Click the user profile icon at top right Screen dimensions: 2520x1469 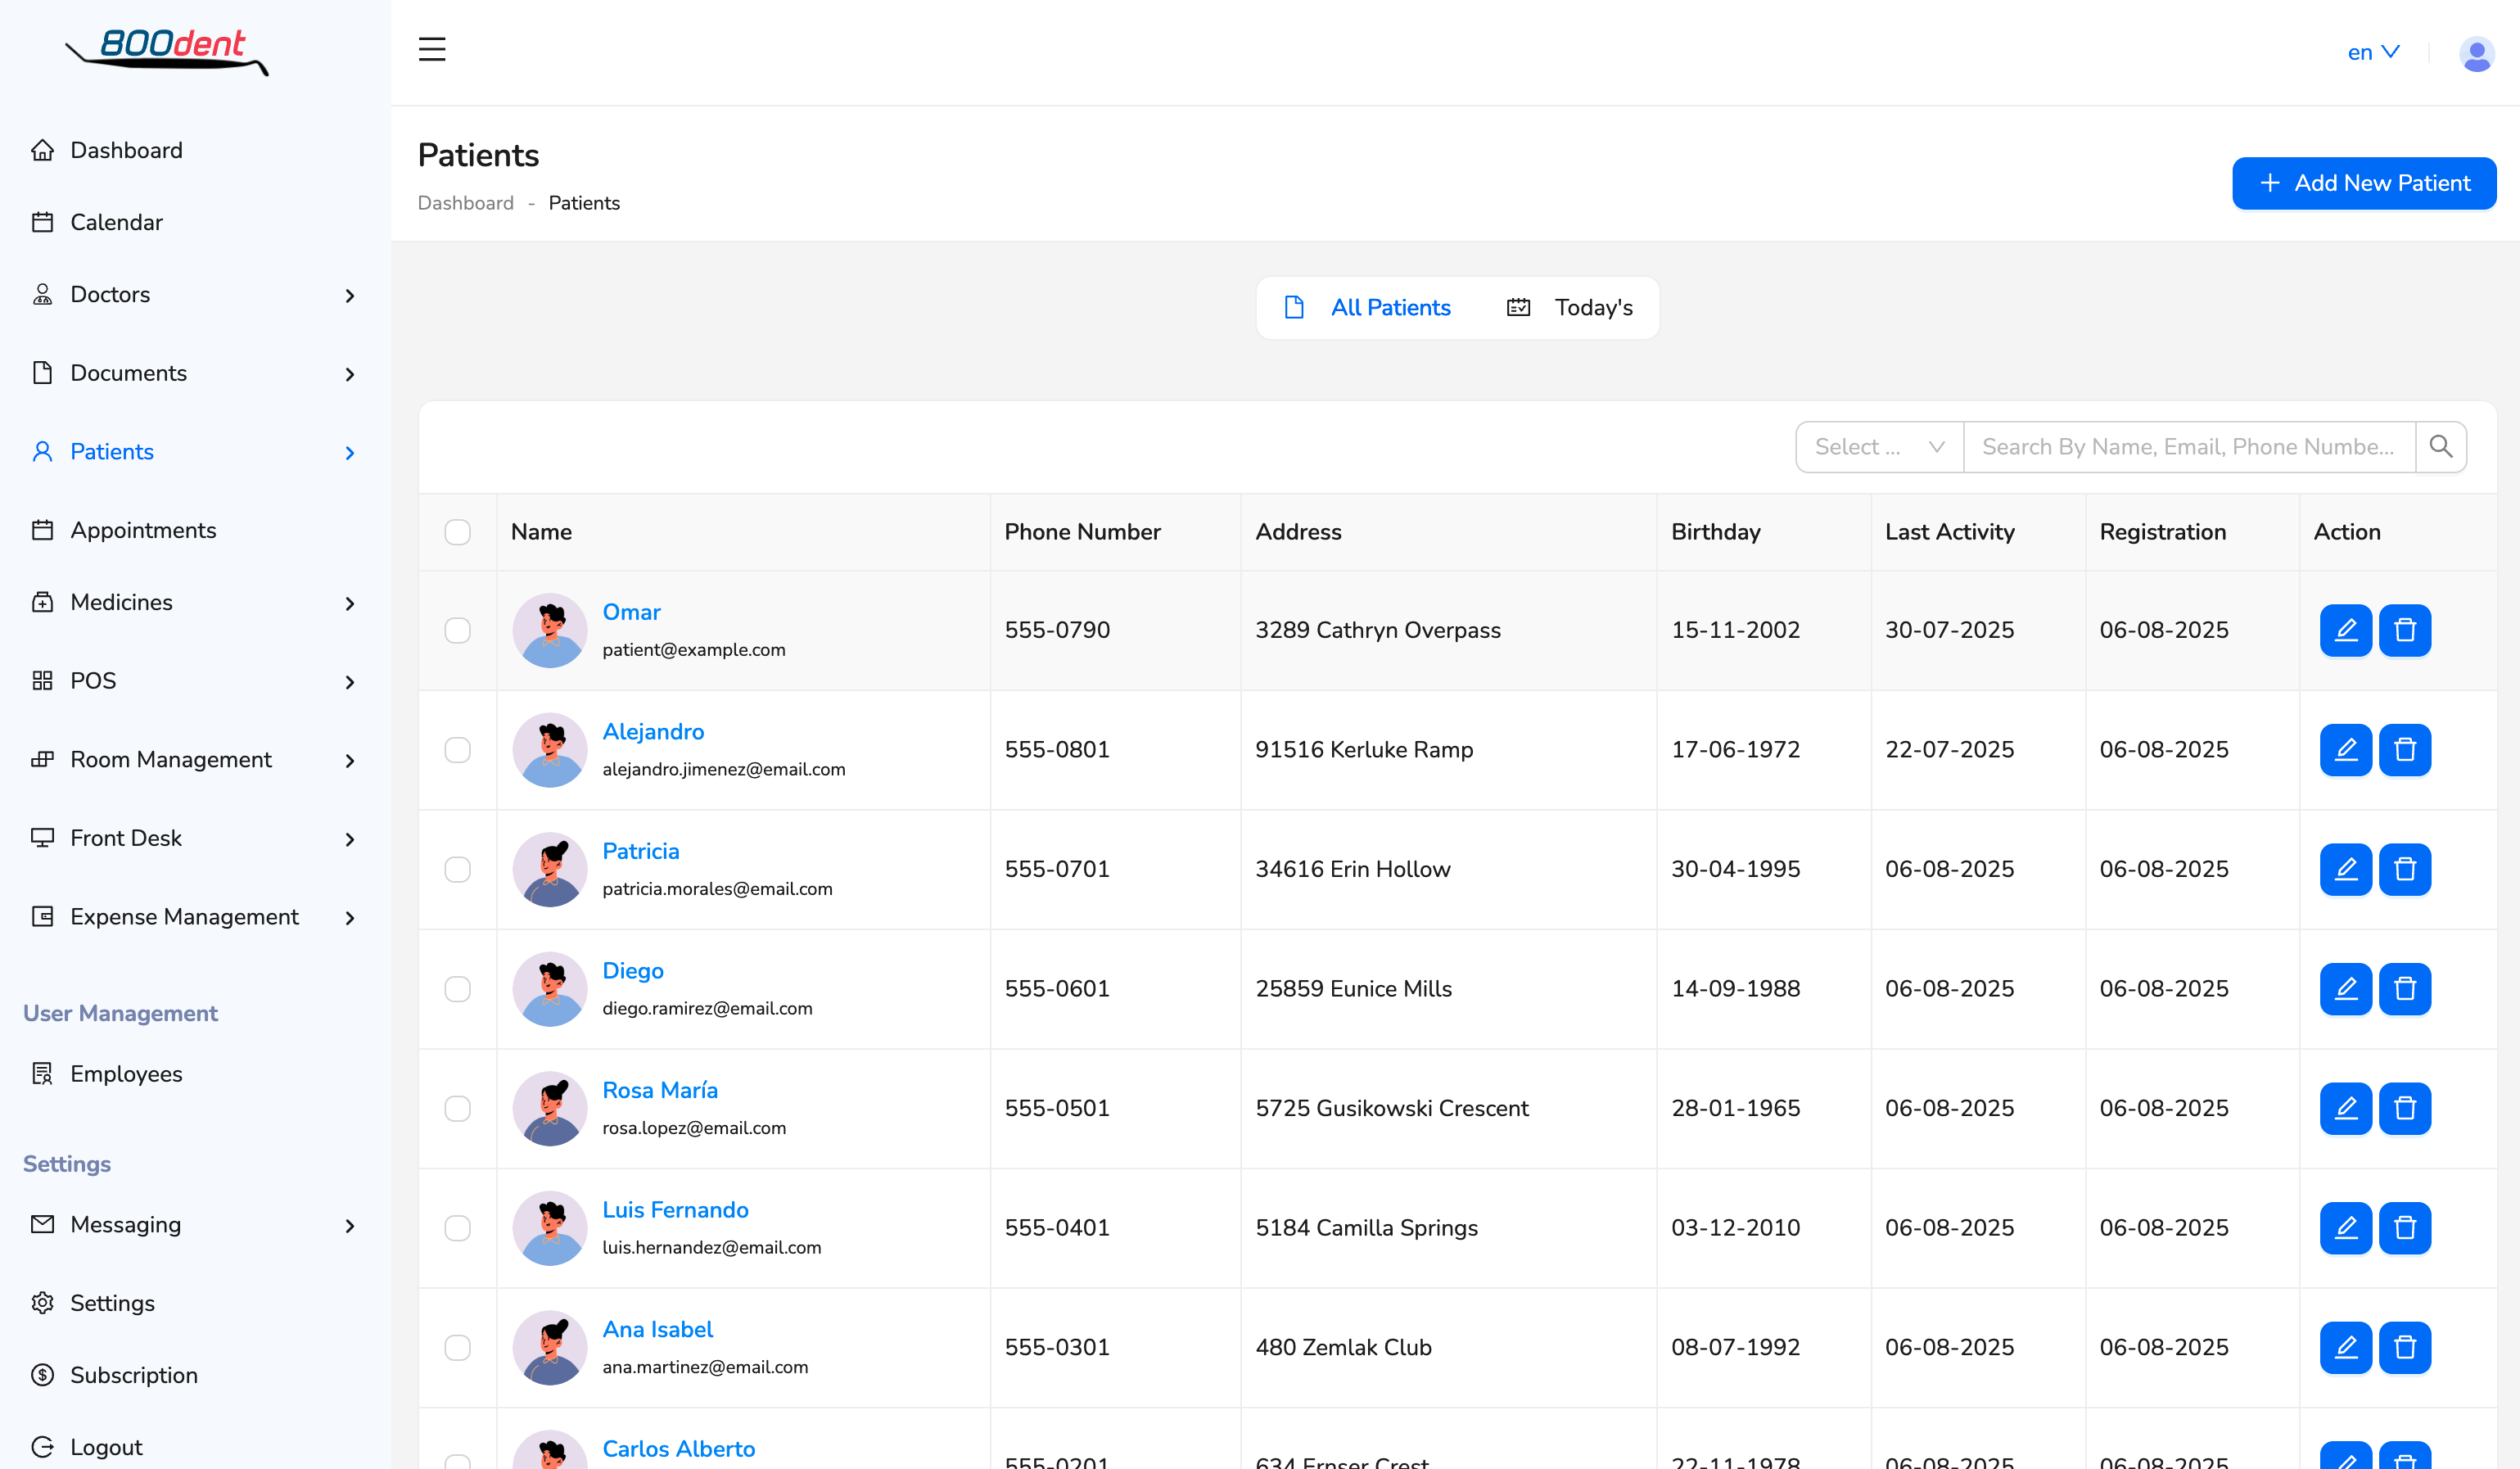(x=2477, y=53)
